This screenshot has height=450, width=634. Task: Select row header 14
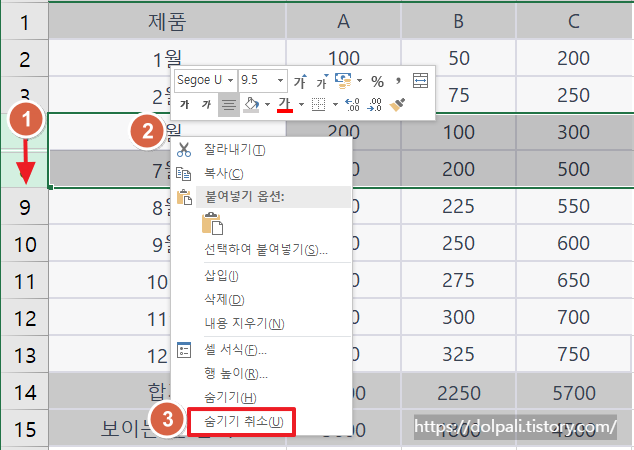[24, 392]
